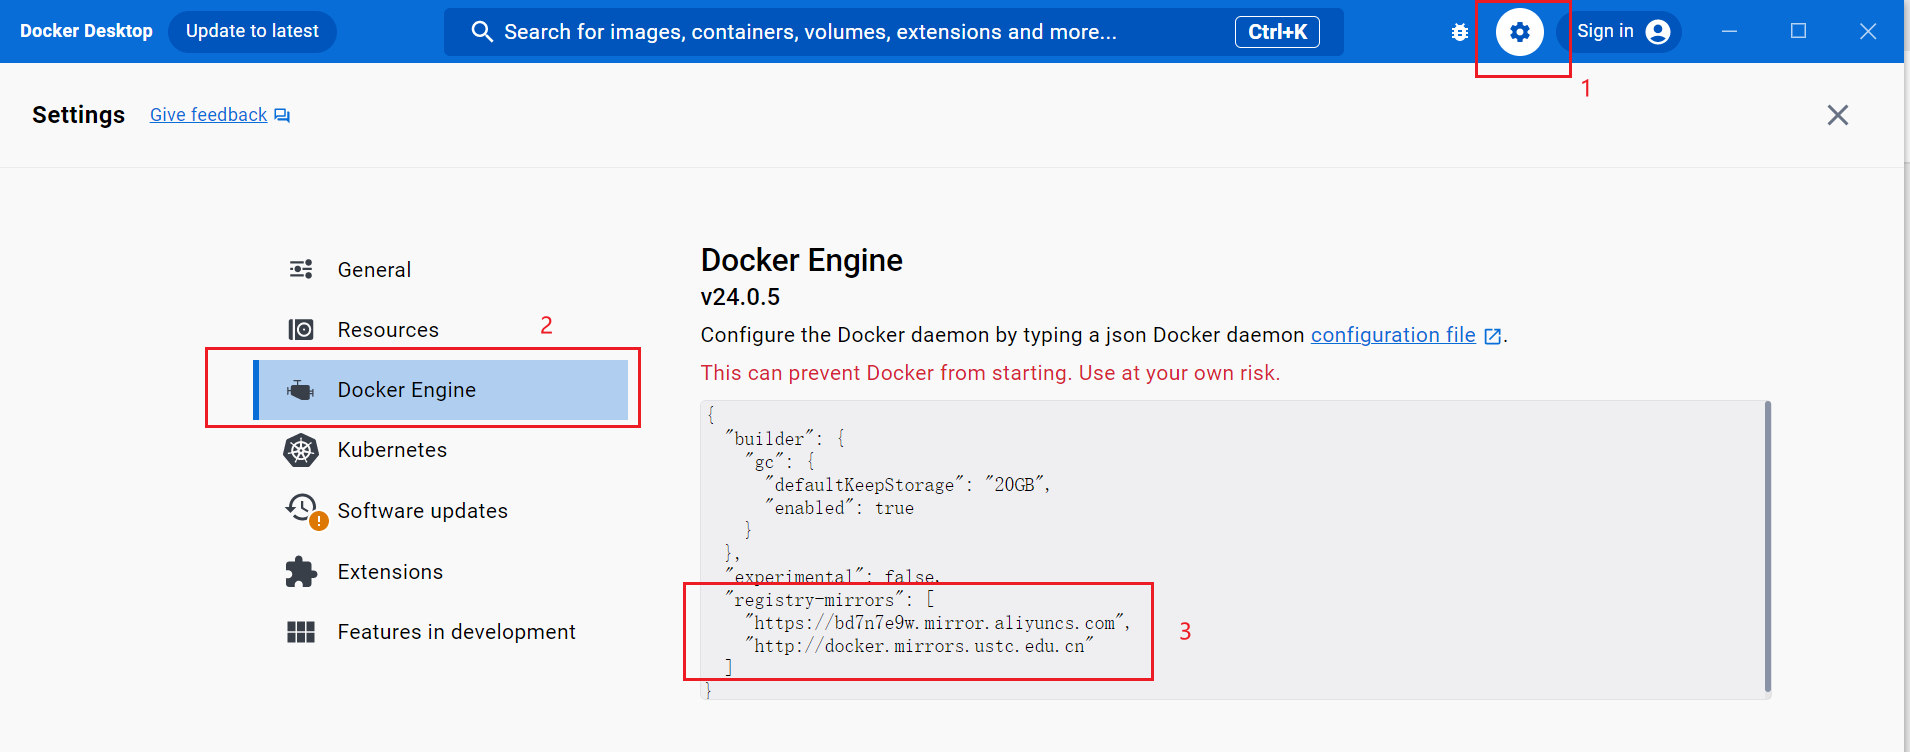This screenshot has height=752, width=1910.
Task: Click the search magnifier icon
Action: [x=482, y=32]
